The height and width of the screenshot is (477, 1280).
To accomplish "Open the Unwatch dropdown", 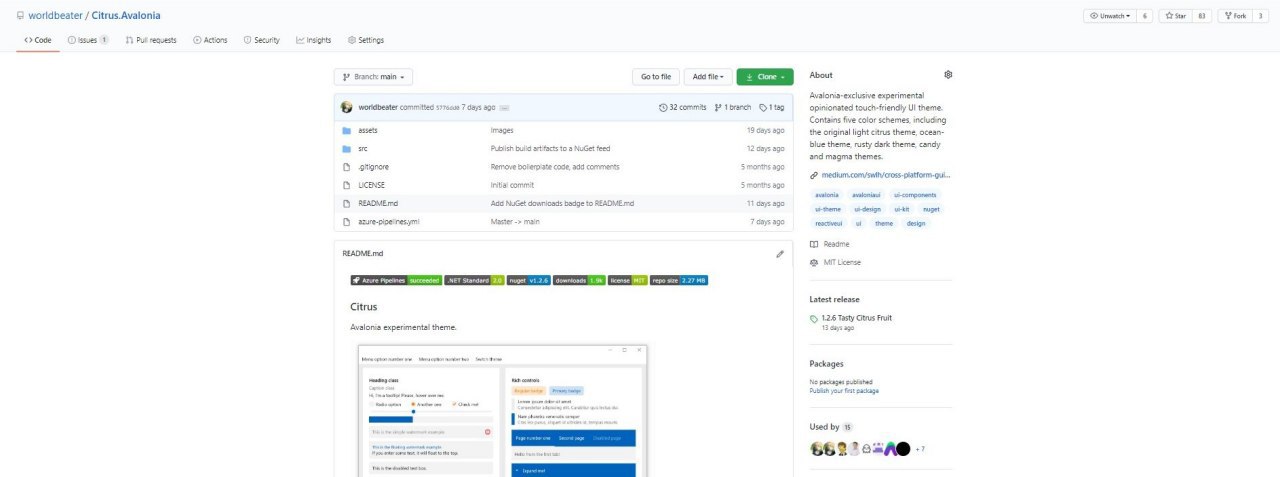I will (1109, 16).
